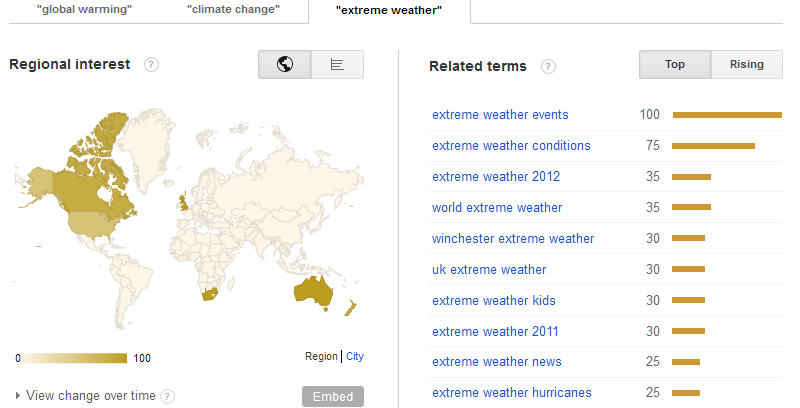Screen dimensions: 800x408
Task: Click extreme weather hurricanes term
Action: click(x=512, y=393)
